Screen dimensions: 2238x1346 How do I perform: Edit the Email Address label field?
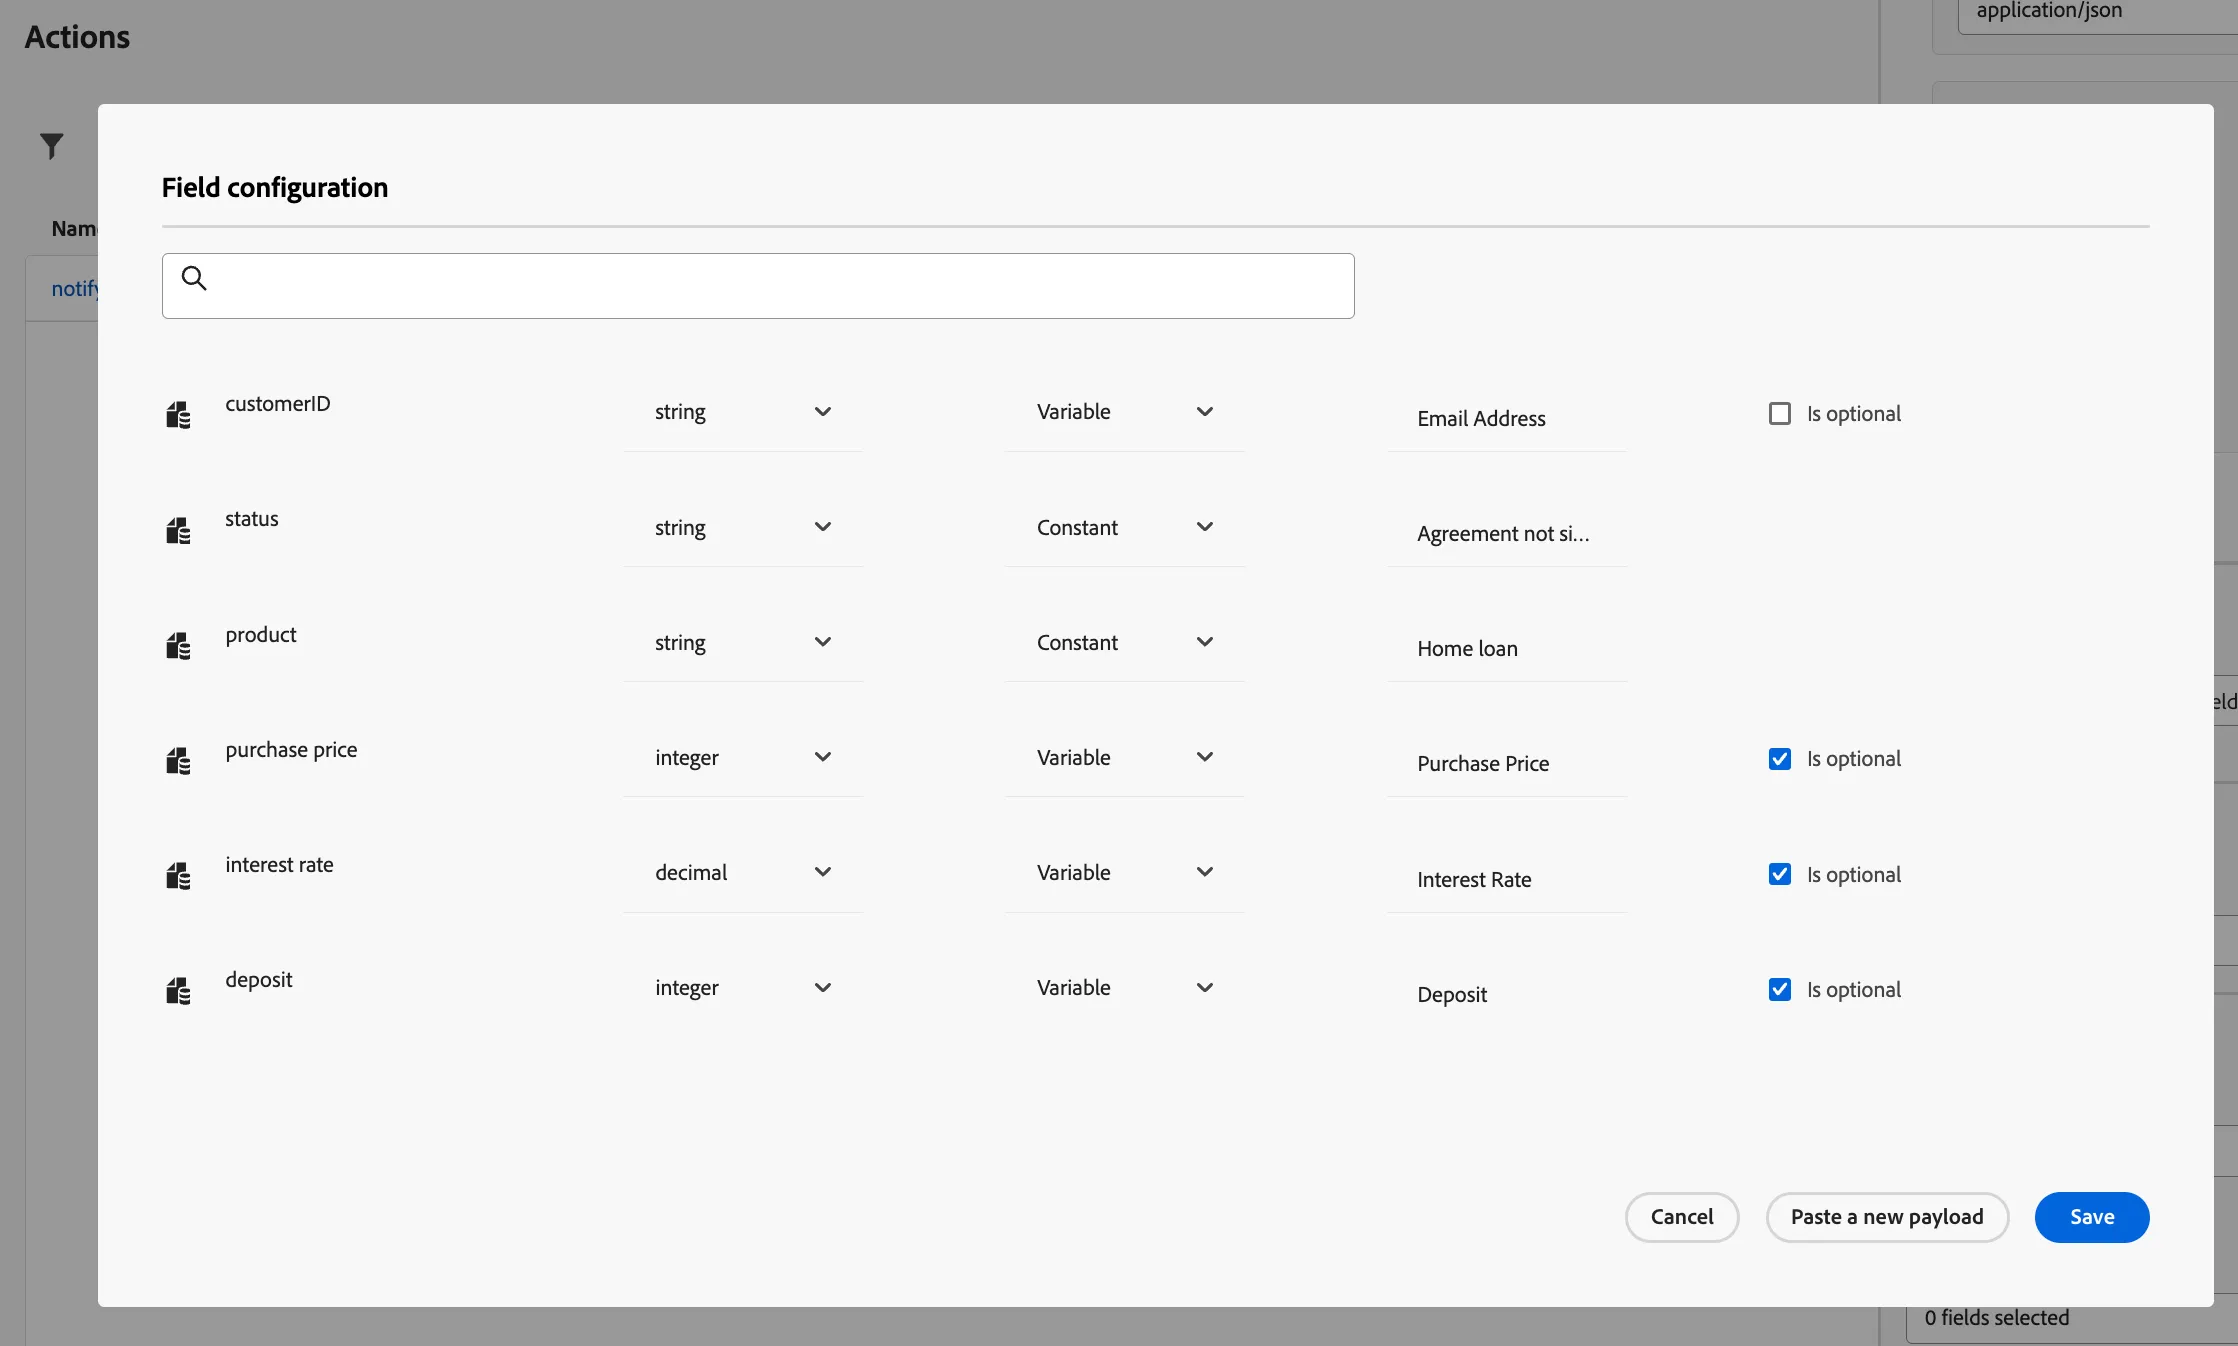pos(1507,418)
